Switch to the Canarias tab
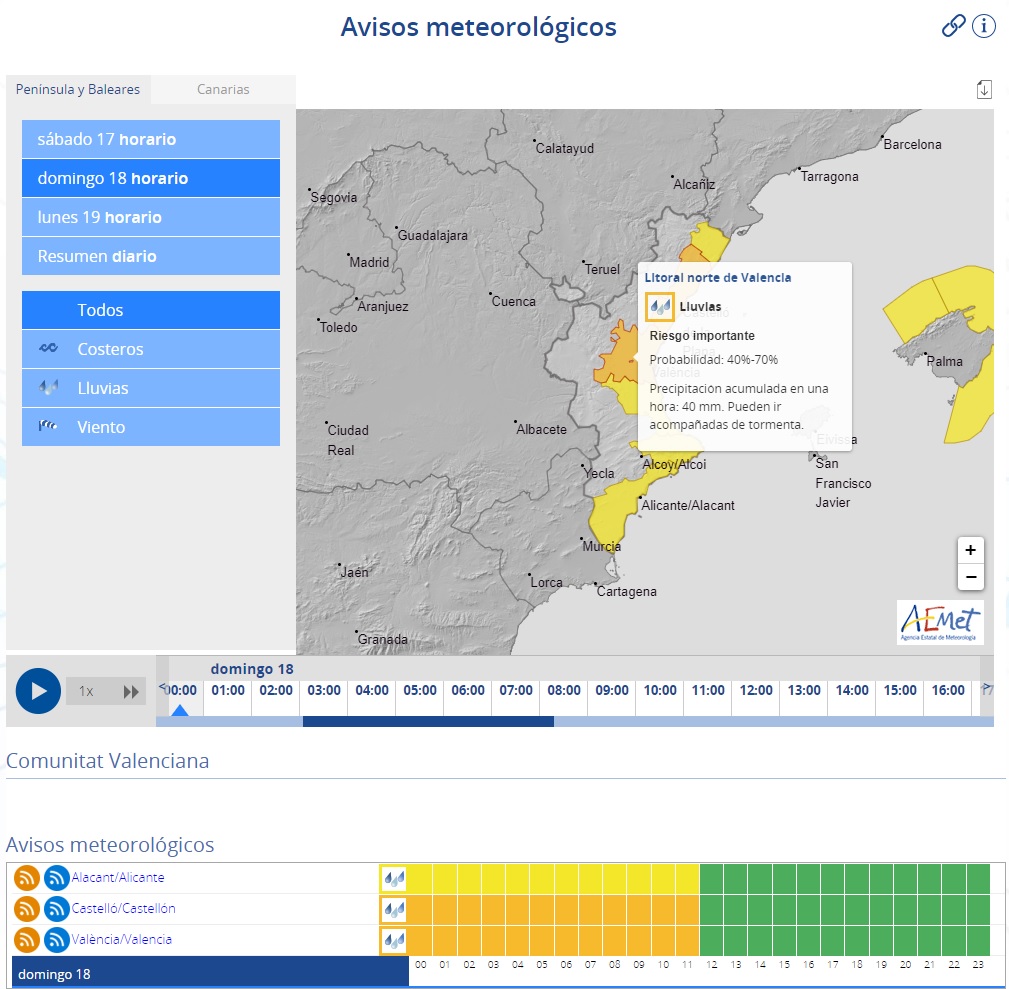The image size is (1009, 989). pos(223,89)
